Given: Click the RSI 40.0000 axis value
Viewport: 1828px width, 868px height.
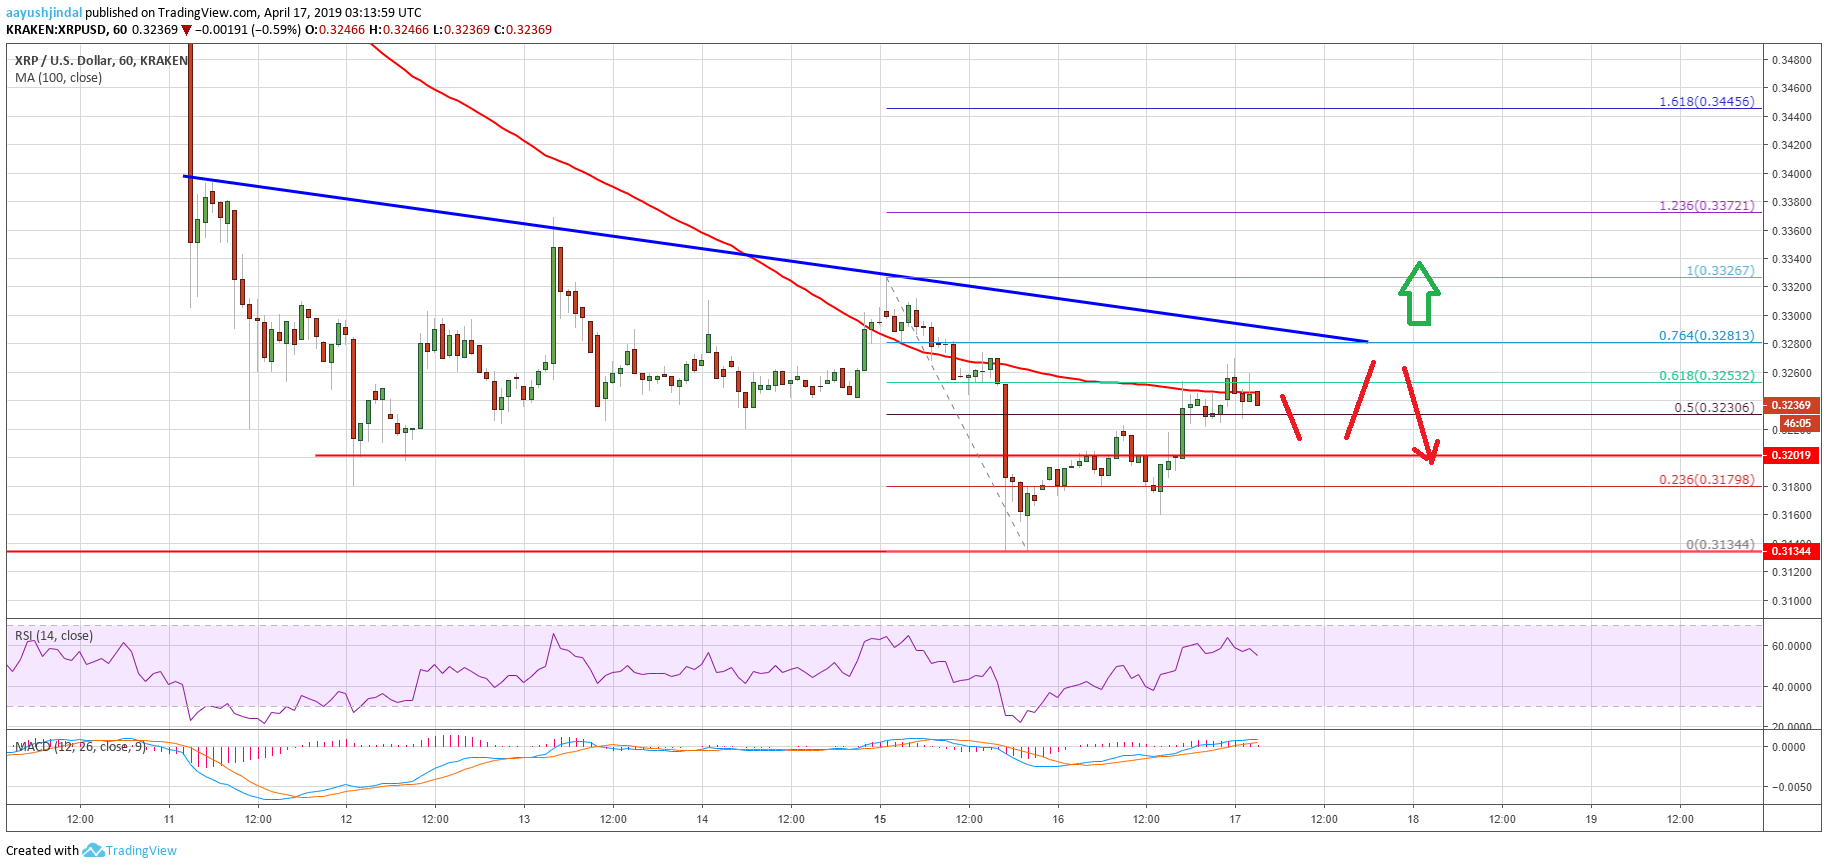Looking at the screenshot, I should pyautogui.click(x=1791, y=687).
